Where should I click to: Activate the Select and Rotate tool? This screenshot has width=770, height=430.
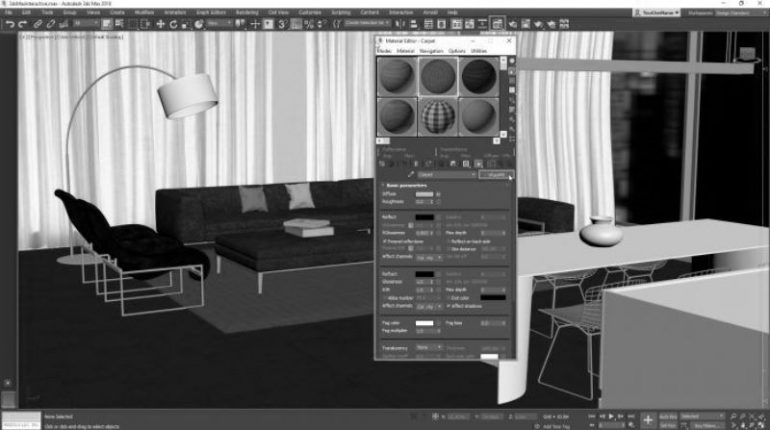tap(173, 24)
